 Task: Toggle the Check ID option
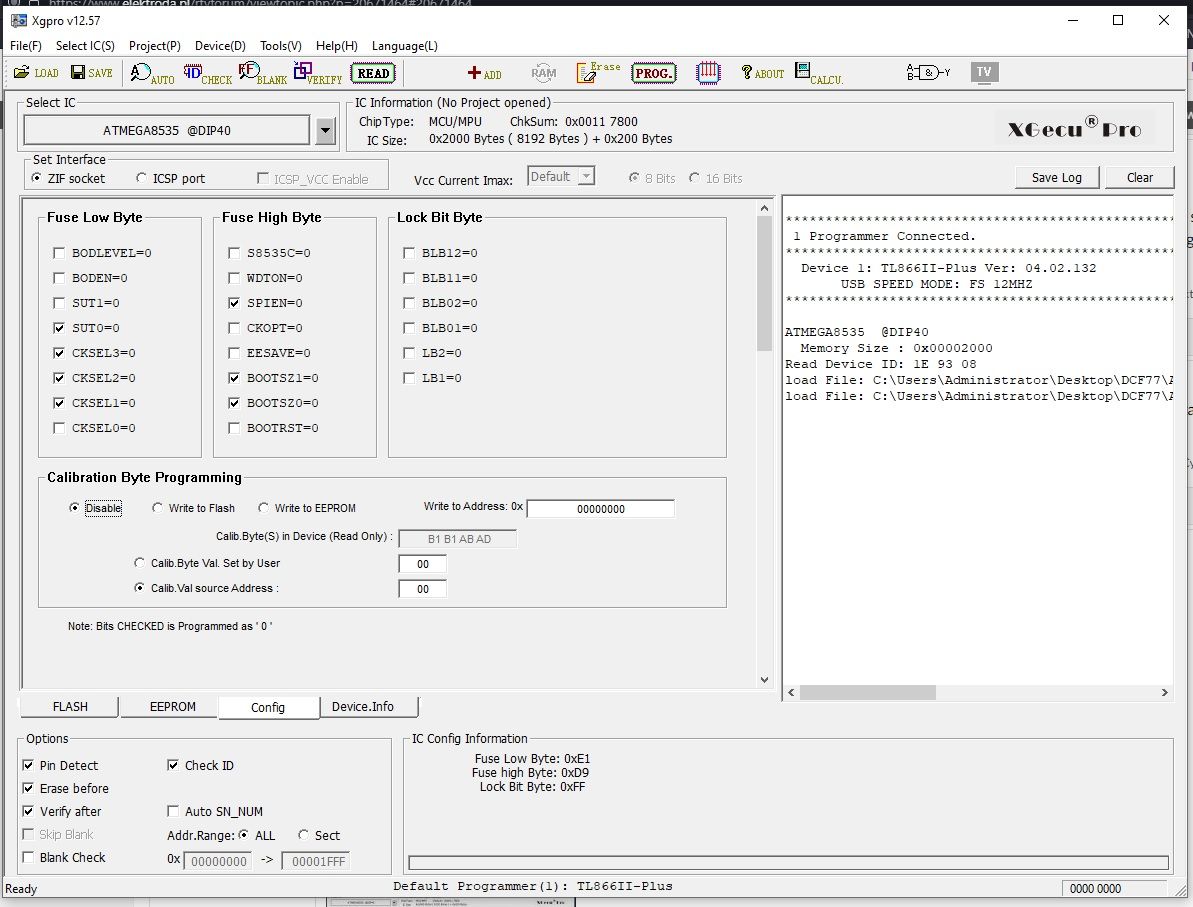(x=173, y=765)
